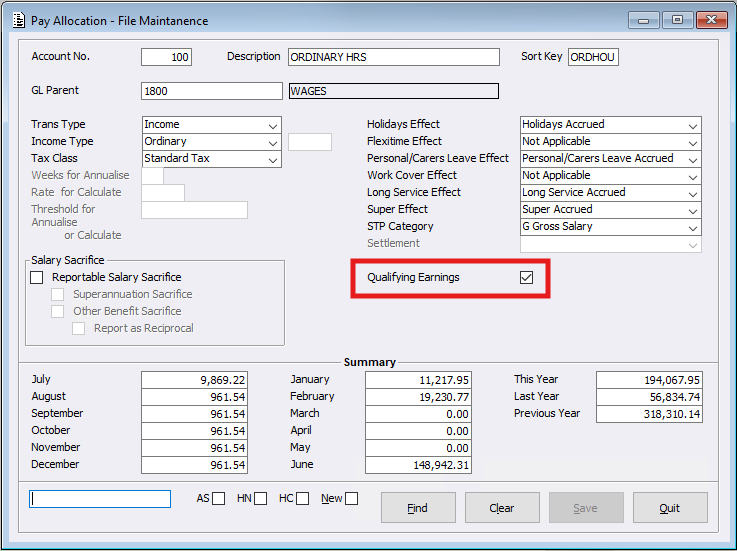Enable Reportable Salary Sacrifice checkbox
The height and width of the screenshot is (551, 737).
(38, 277)
